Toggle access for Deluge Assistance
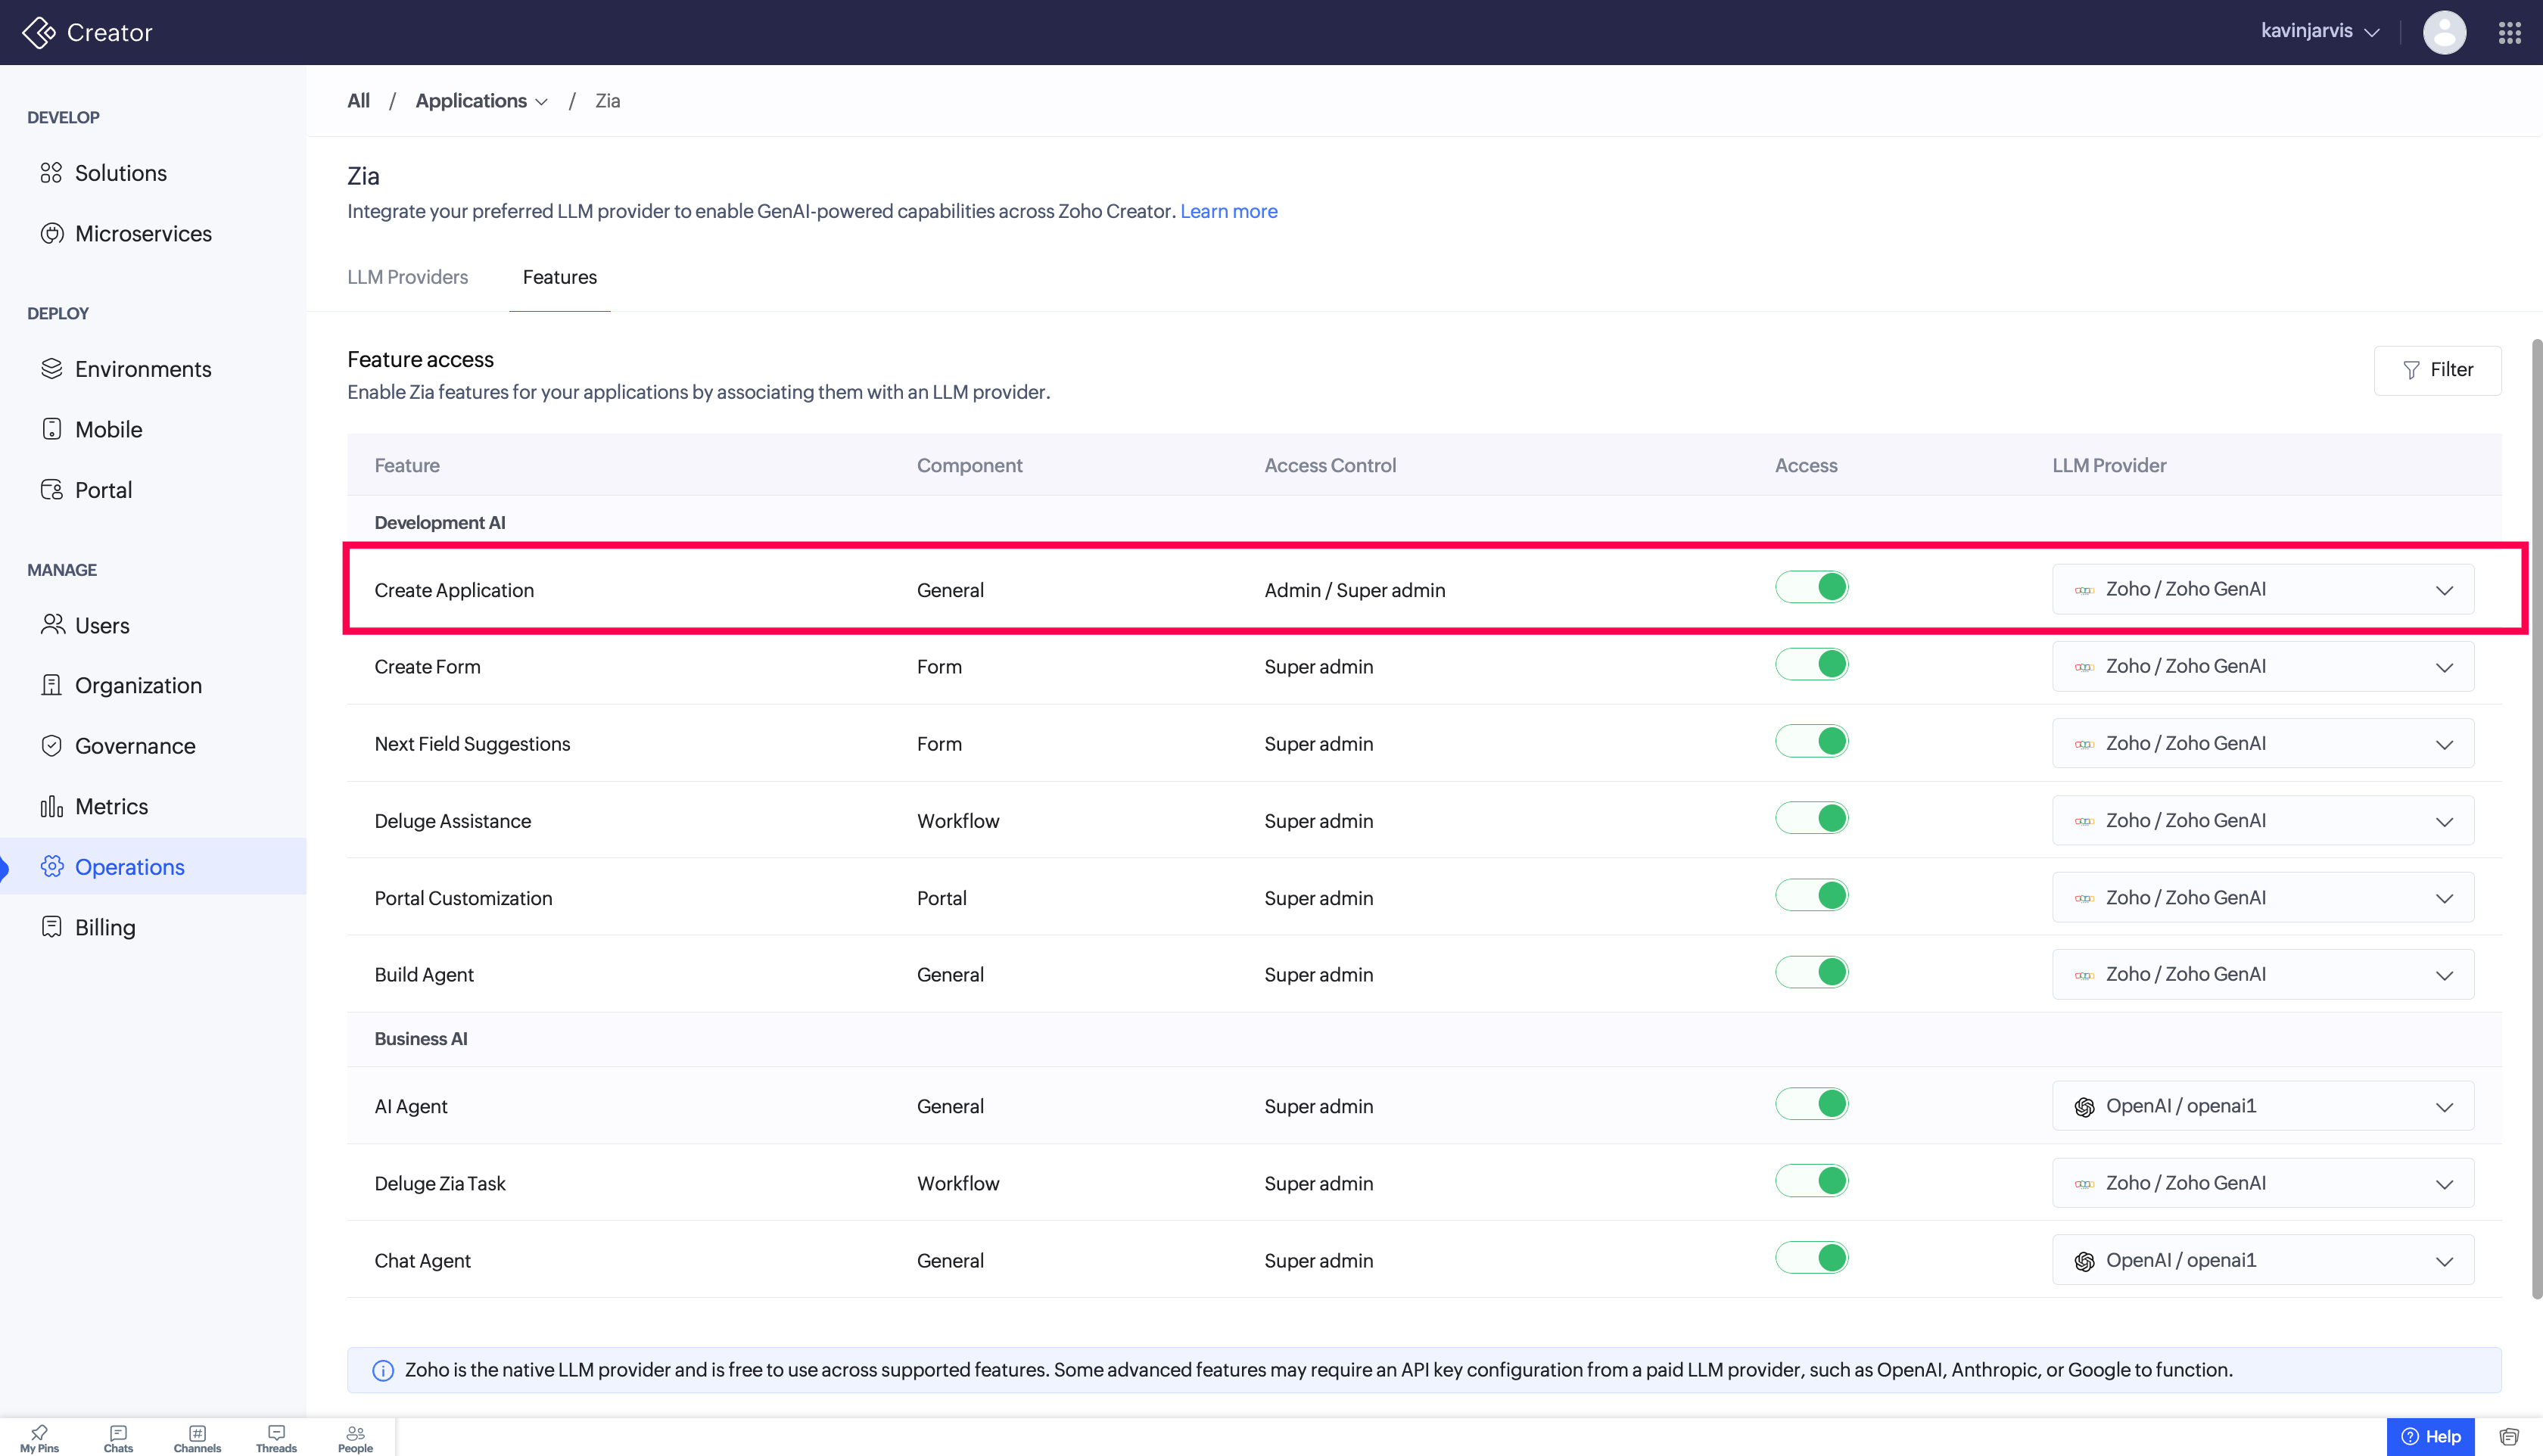Image resolution: width=2543 pixels, height=1456 pixels. tap(1812, 818)
